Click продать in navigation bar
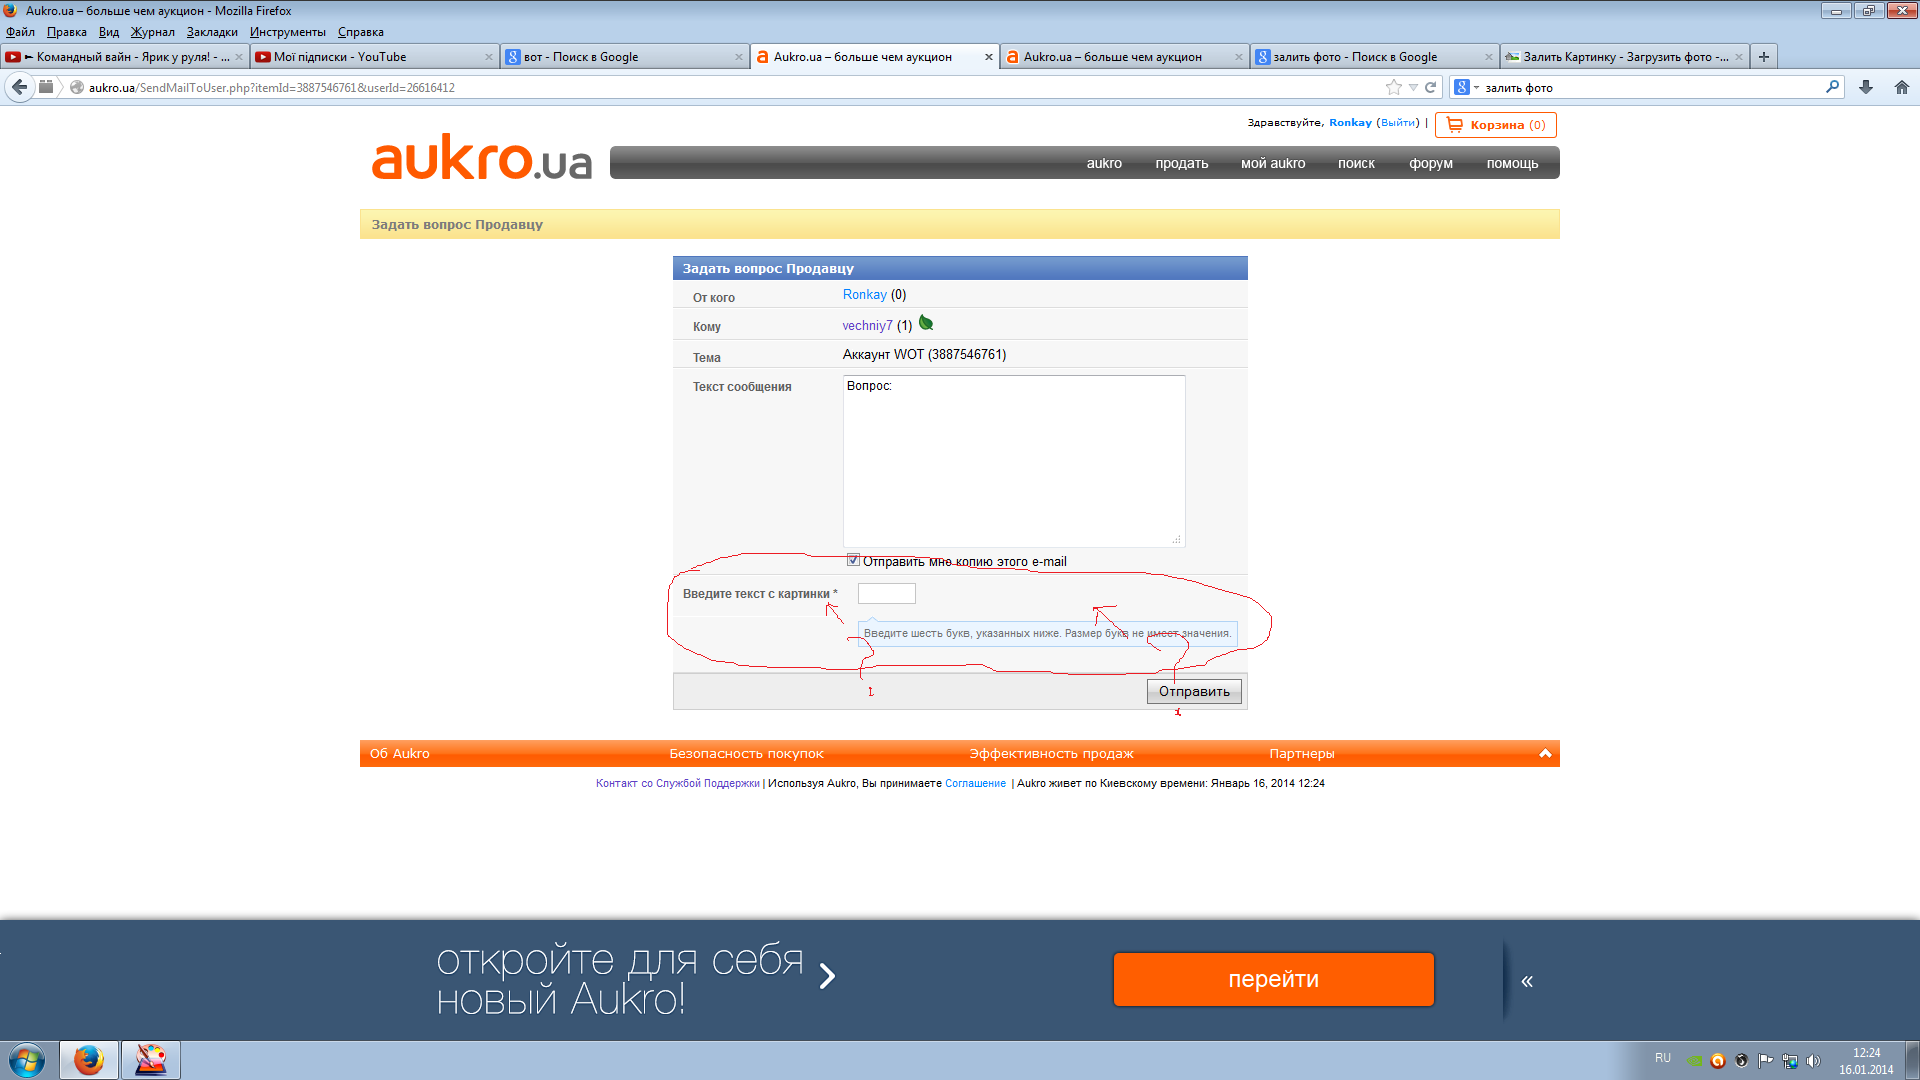 tap(1182, 163)
